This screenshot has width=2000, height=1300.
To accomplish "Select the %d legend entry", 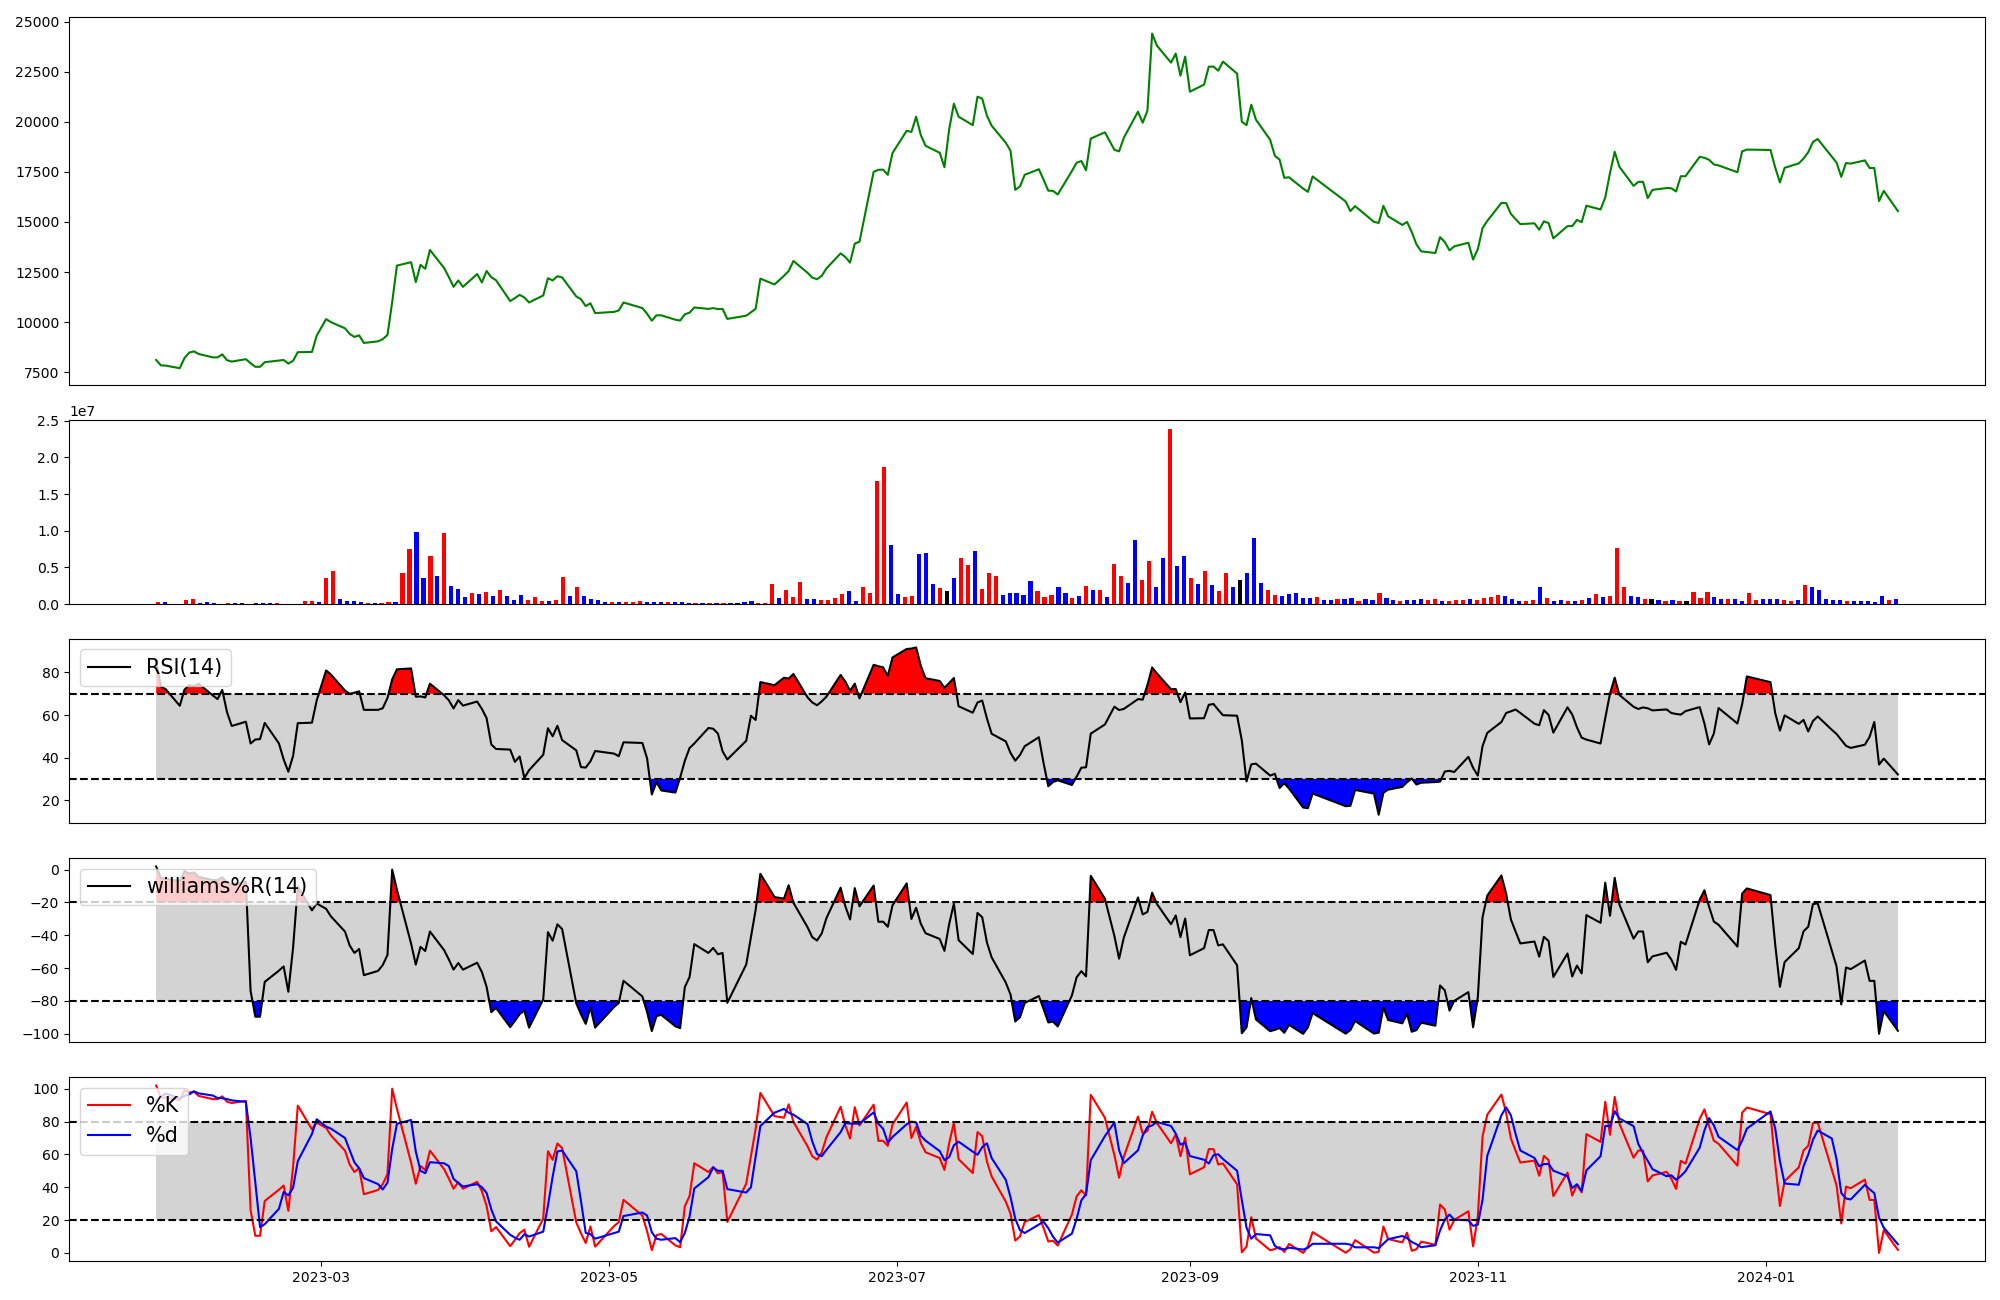I will tap(162, 1135).
